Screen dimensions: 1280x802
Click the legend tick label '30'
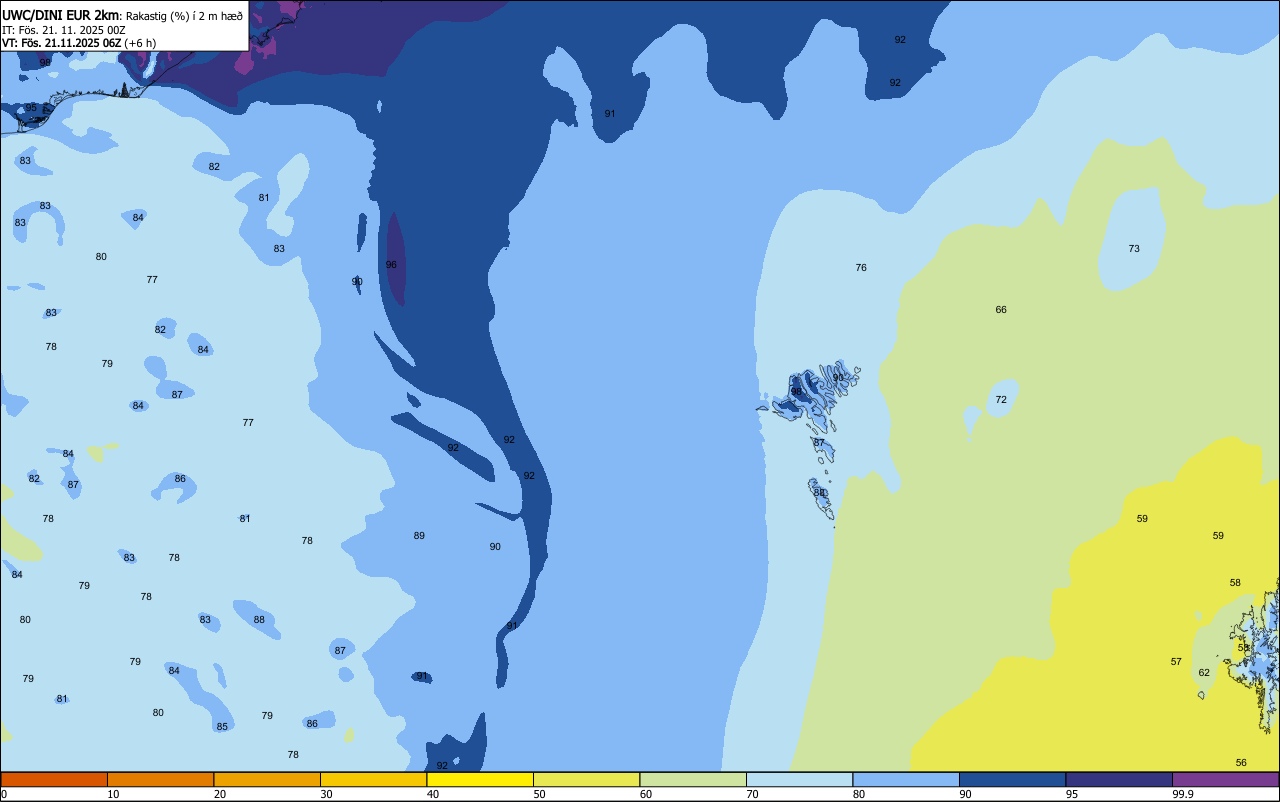pos(326,794)
